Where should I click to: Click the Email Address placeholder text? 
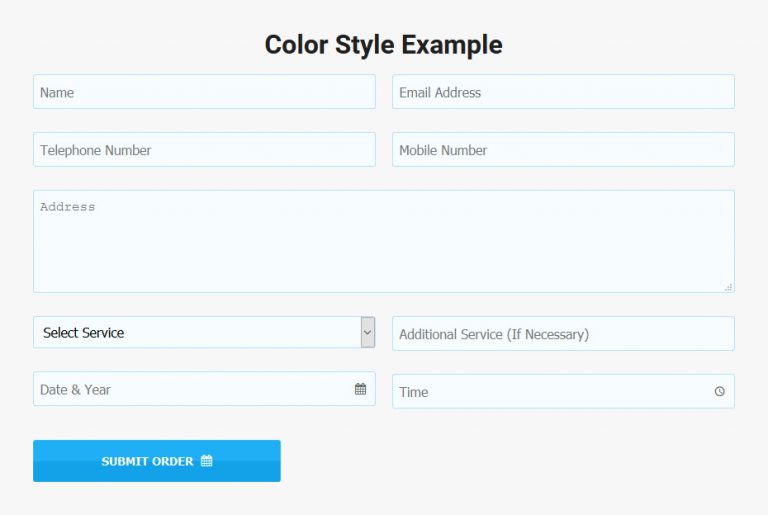tap(440, 92)
